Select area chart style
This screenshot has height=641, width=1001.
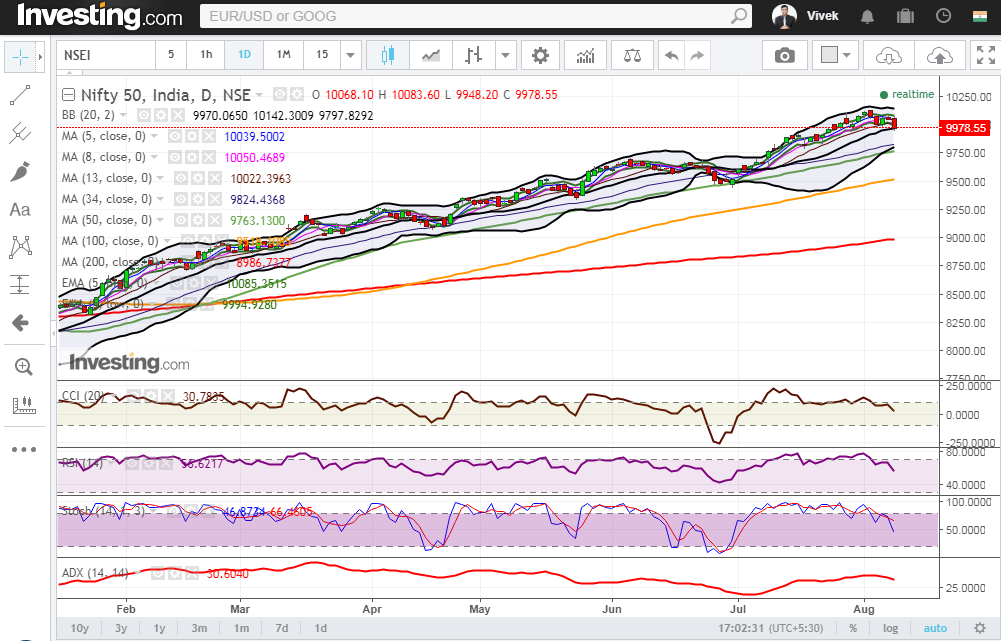[431, 56]
